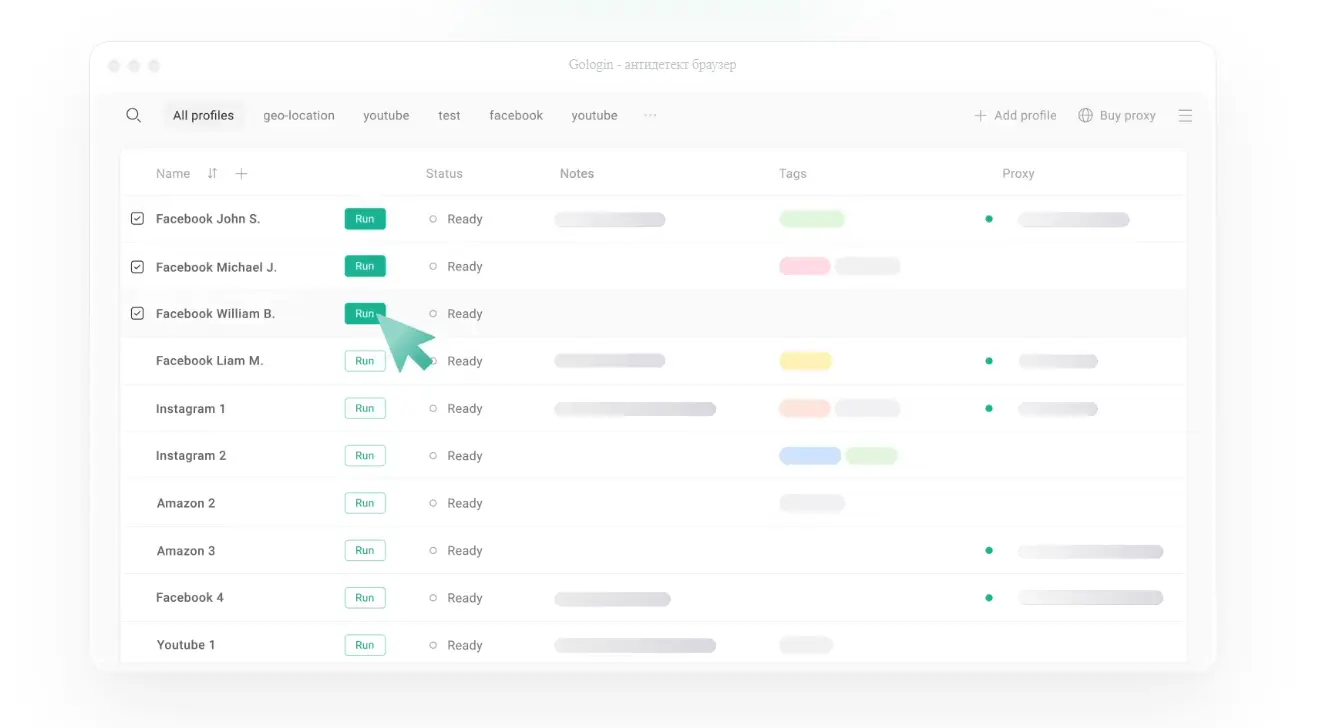Toggle the Facebook William B. checkbox
The image size is (1340, 728).
(138, 313)
